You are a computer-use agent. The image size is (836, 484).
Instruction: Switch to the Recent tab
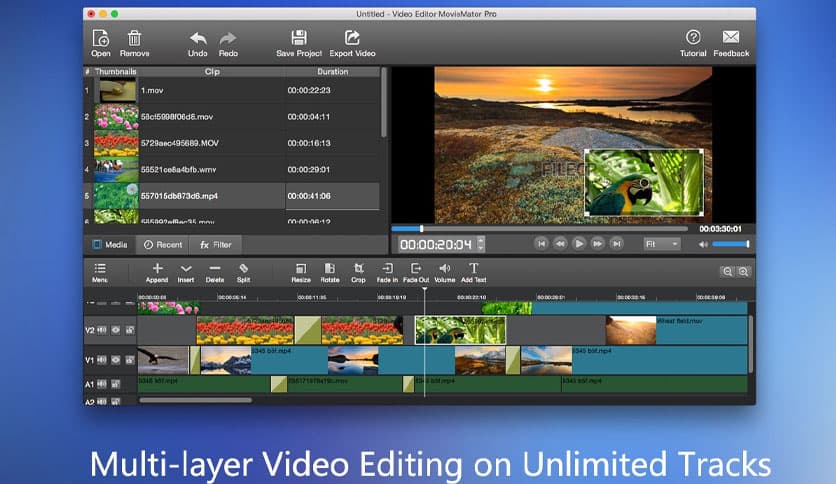163,245
